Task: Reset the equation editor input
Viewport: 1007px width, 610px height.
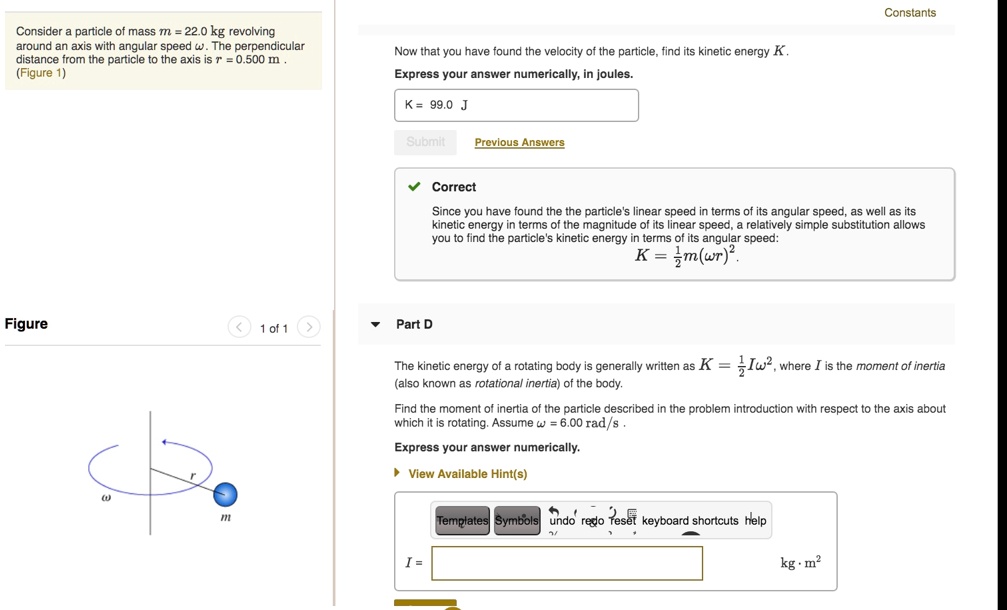Action: point(625,520)
